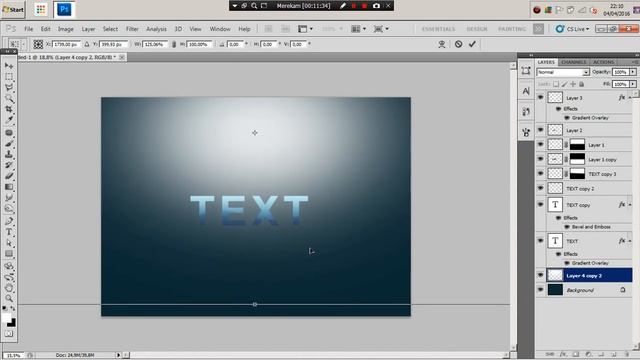Collapse effects on TEXT layer
The image size is (640, 360).
[x=629, y=241]
